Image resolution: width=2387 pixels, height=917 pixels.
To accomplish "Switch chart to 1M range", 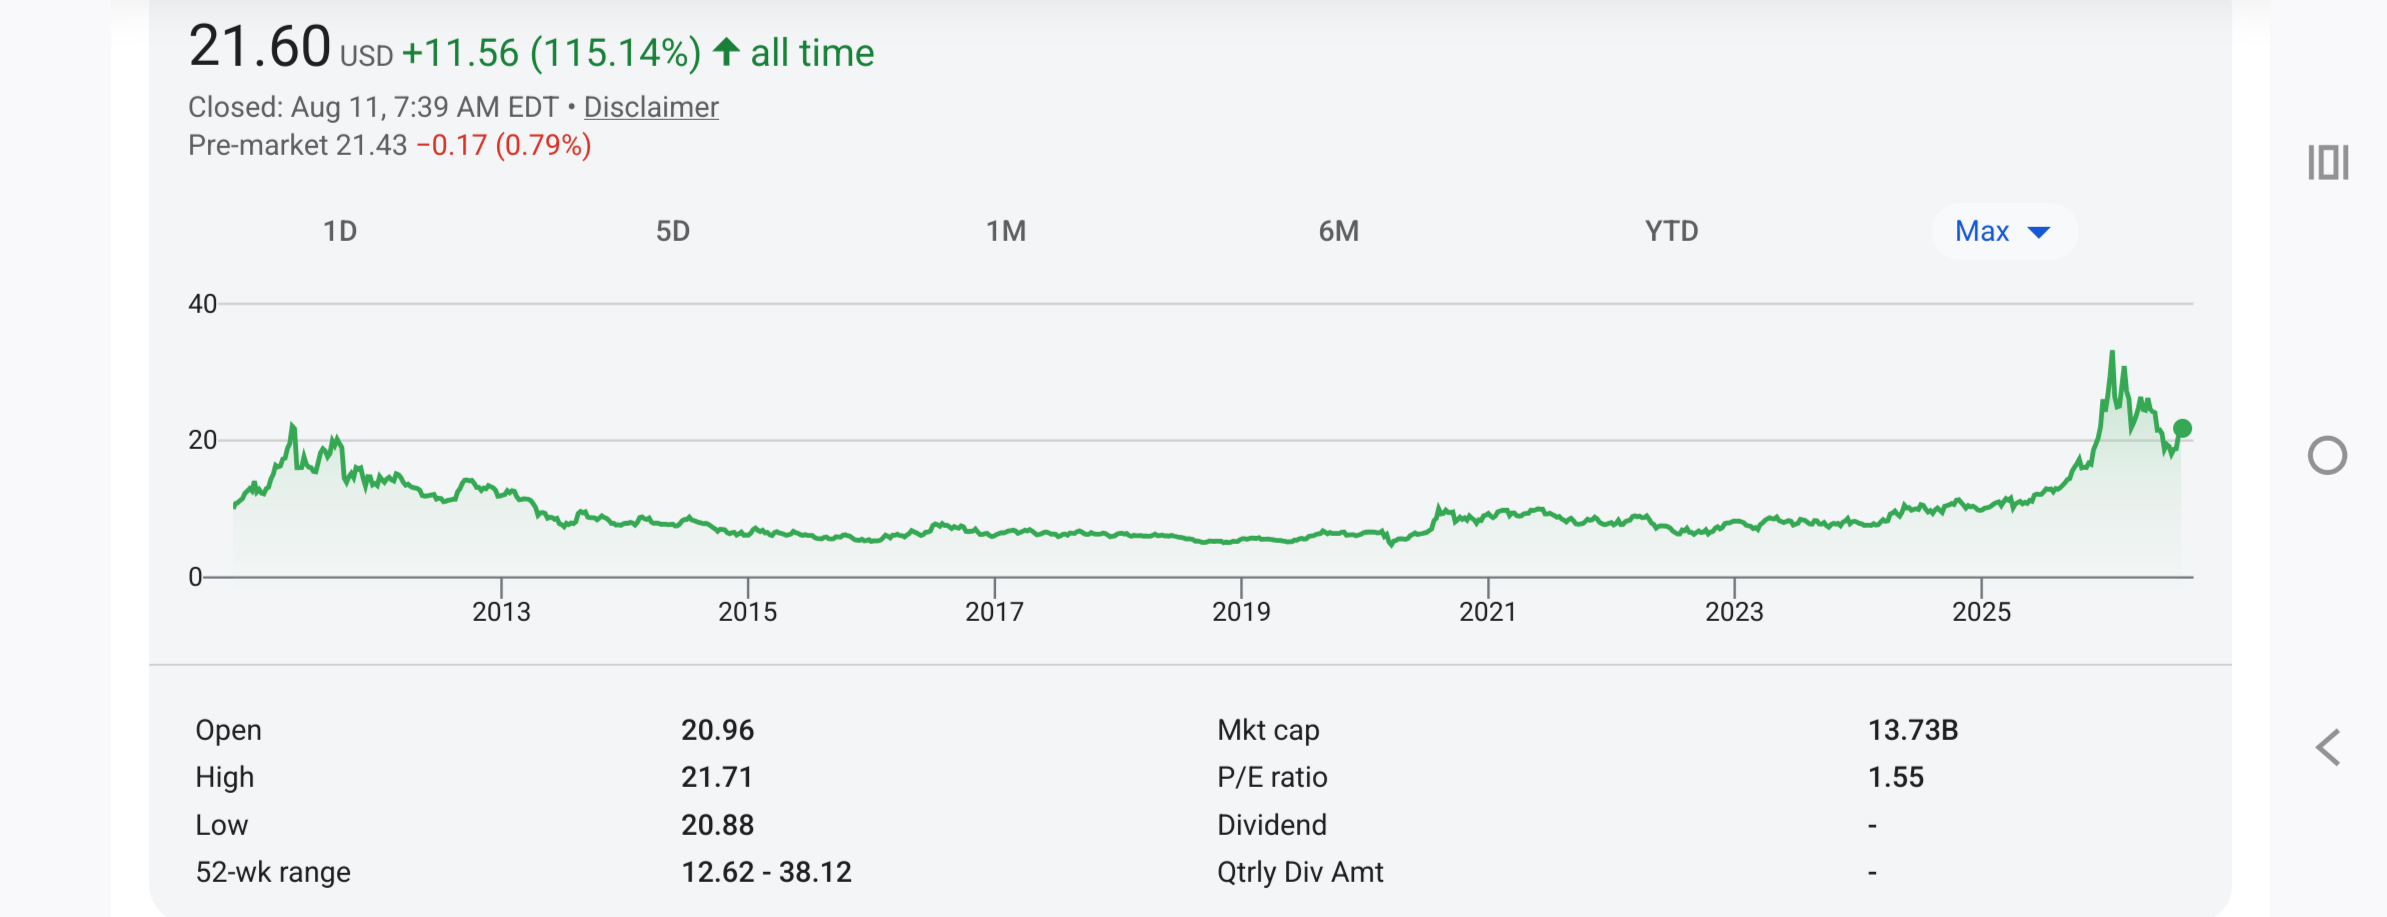I will (1006, 231).
